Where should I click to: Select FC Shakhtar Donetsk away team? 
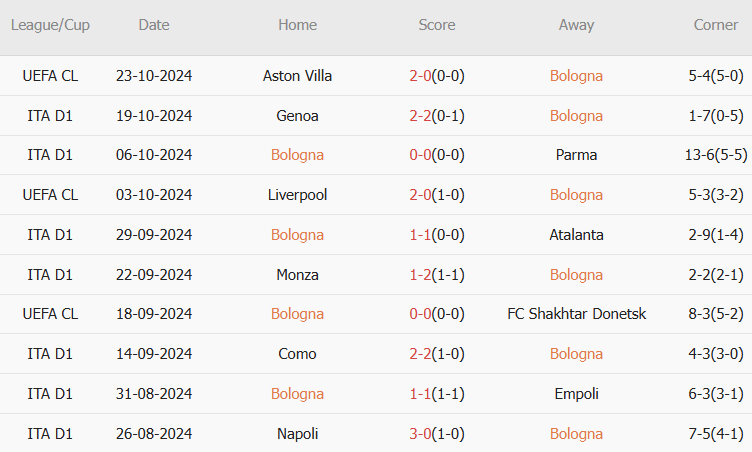click(576, 314)
